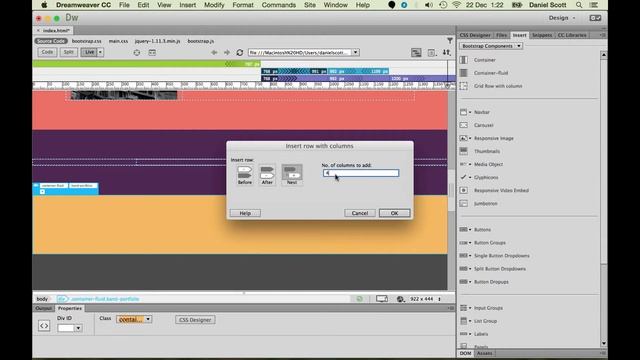Activate Live view button
Screen dimensions: 640x360
(89, 52)
